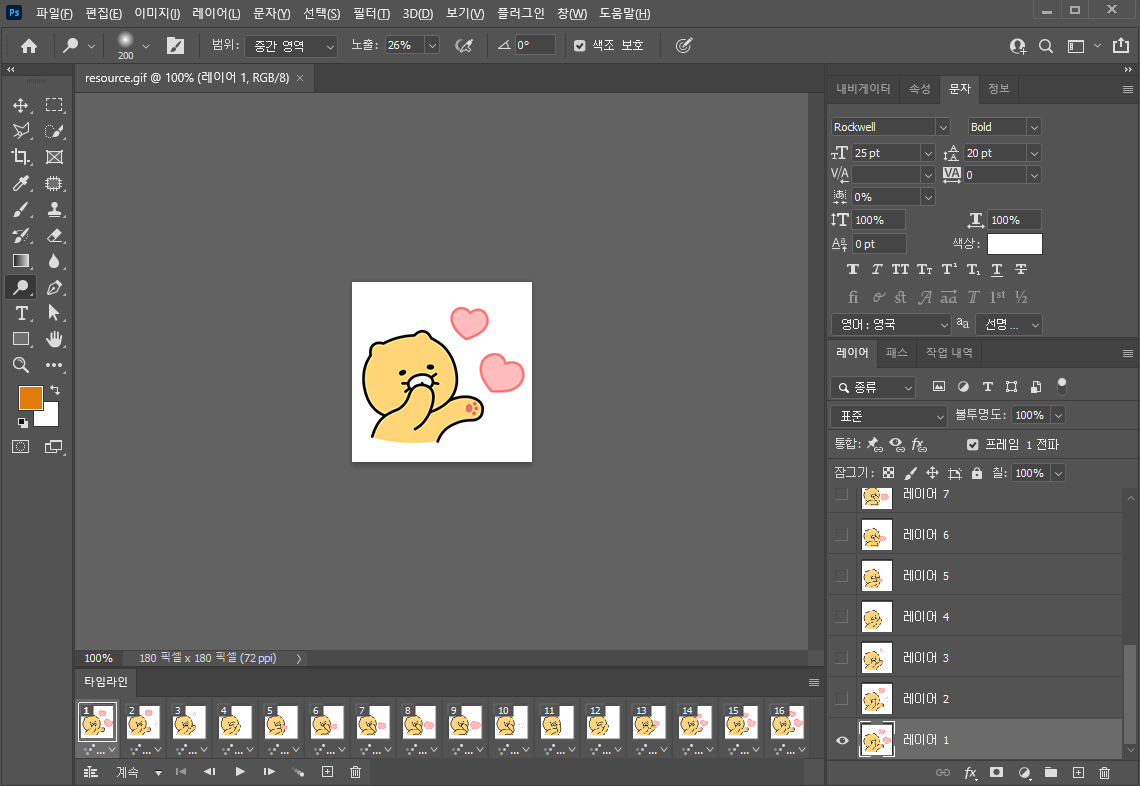Open the Search icon at top right
Image resolution: width=1140 pixels, height=786 pixels.
pos(1045,47)
